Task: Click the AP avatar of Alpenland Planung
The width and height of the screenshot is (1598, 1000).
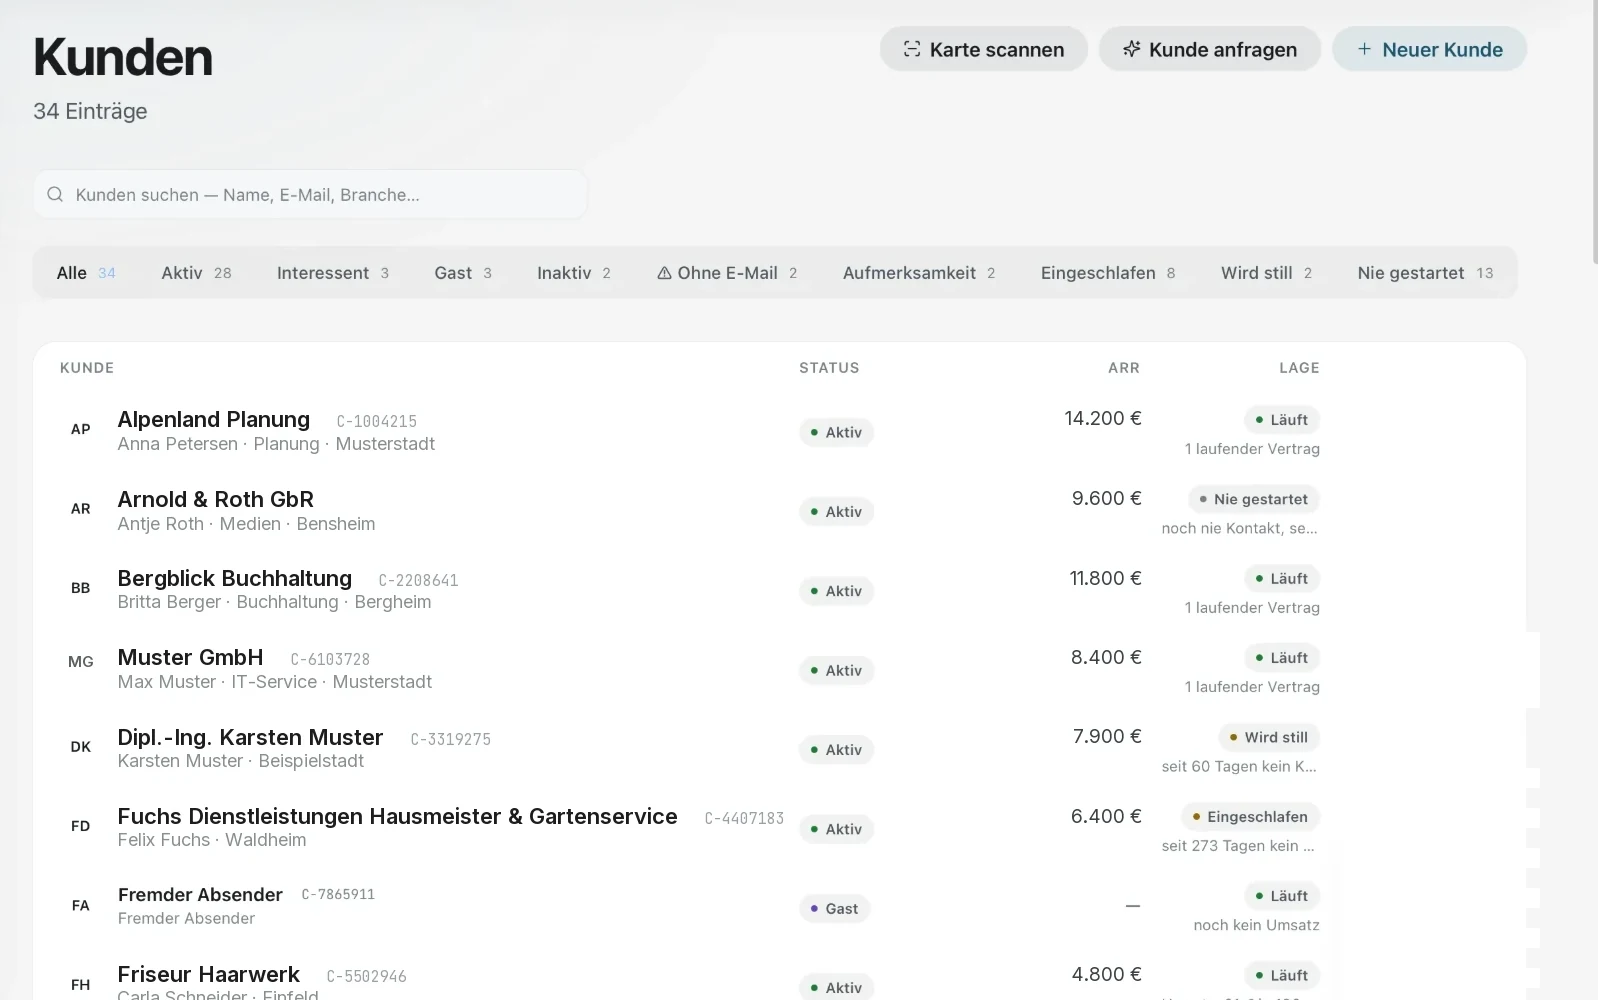Action: point(81,429)
